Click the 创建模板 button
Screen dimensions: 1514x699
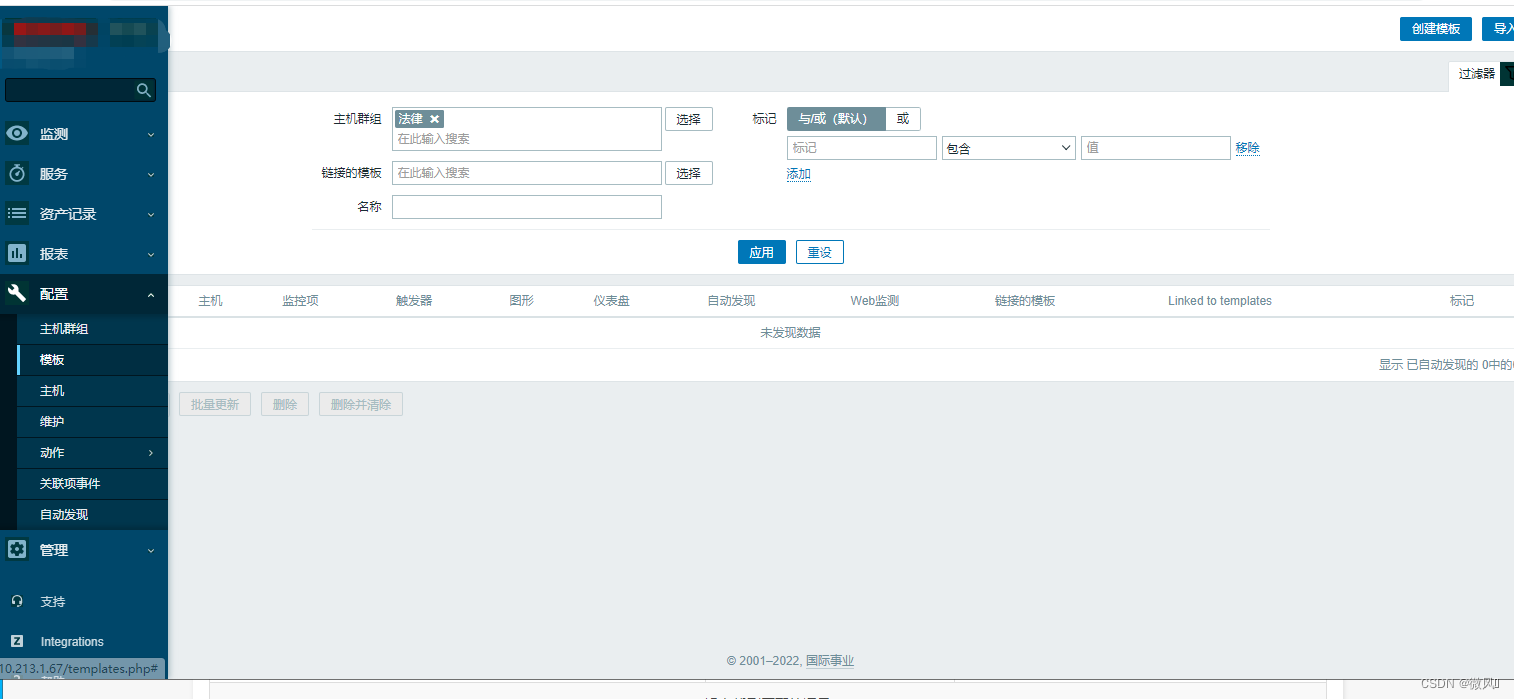point(1435,29)
